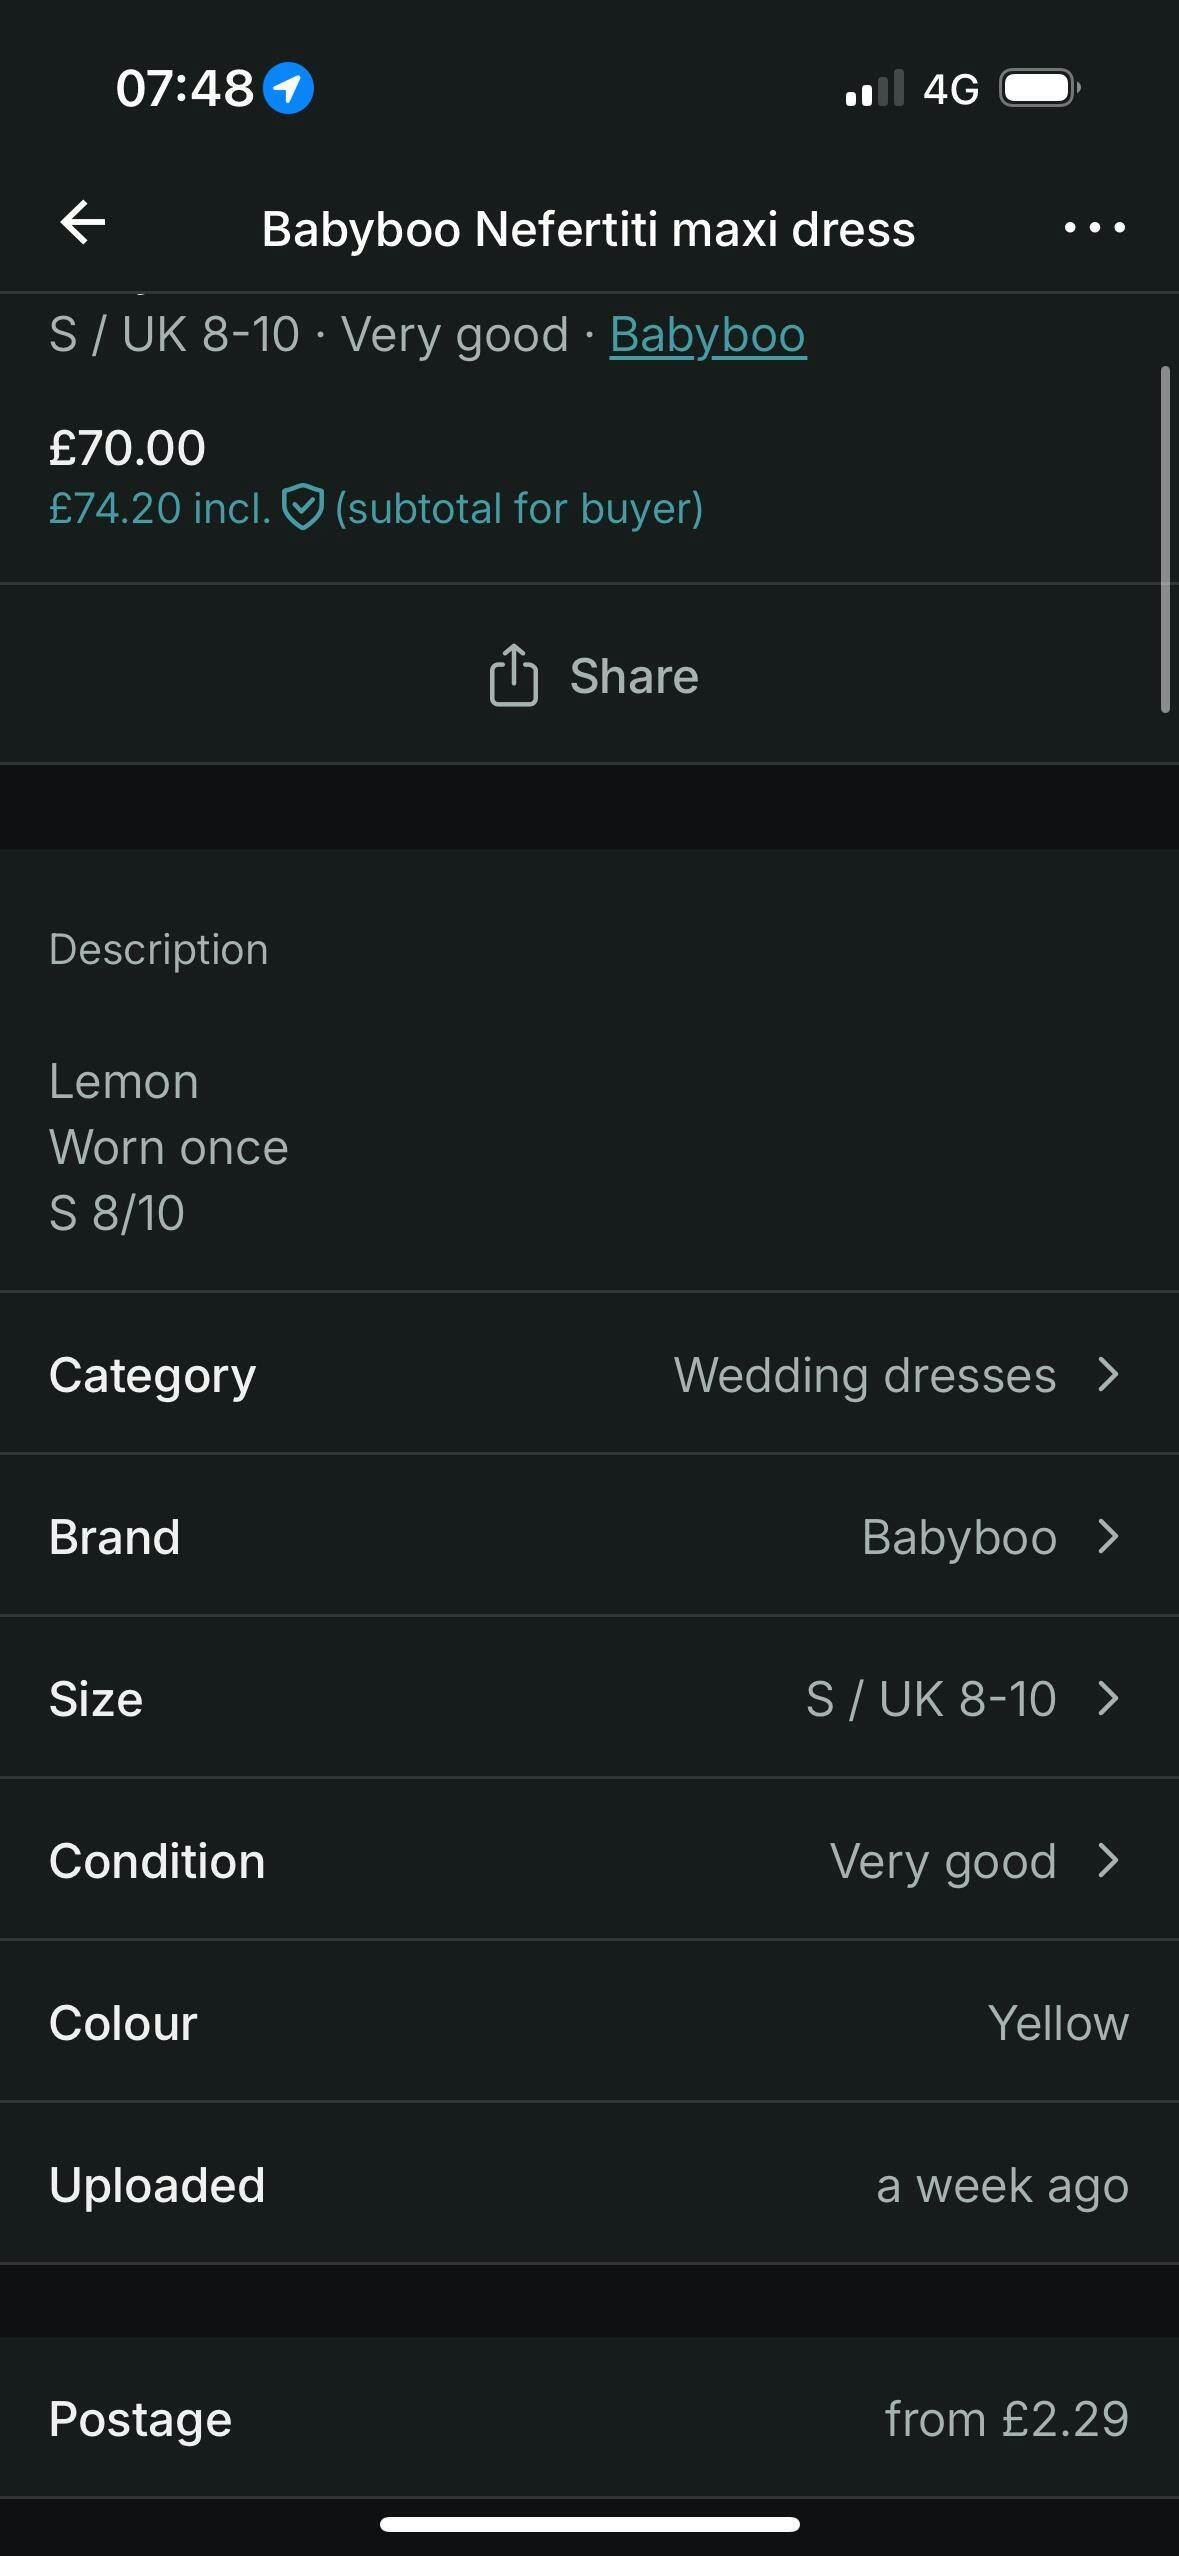Tap the home indicator bar
Screen dimensions: 1179x2556
pos(589,2524)
